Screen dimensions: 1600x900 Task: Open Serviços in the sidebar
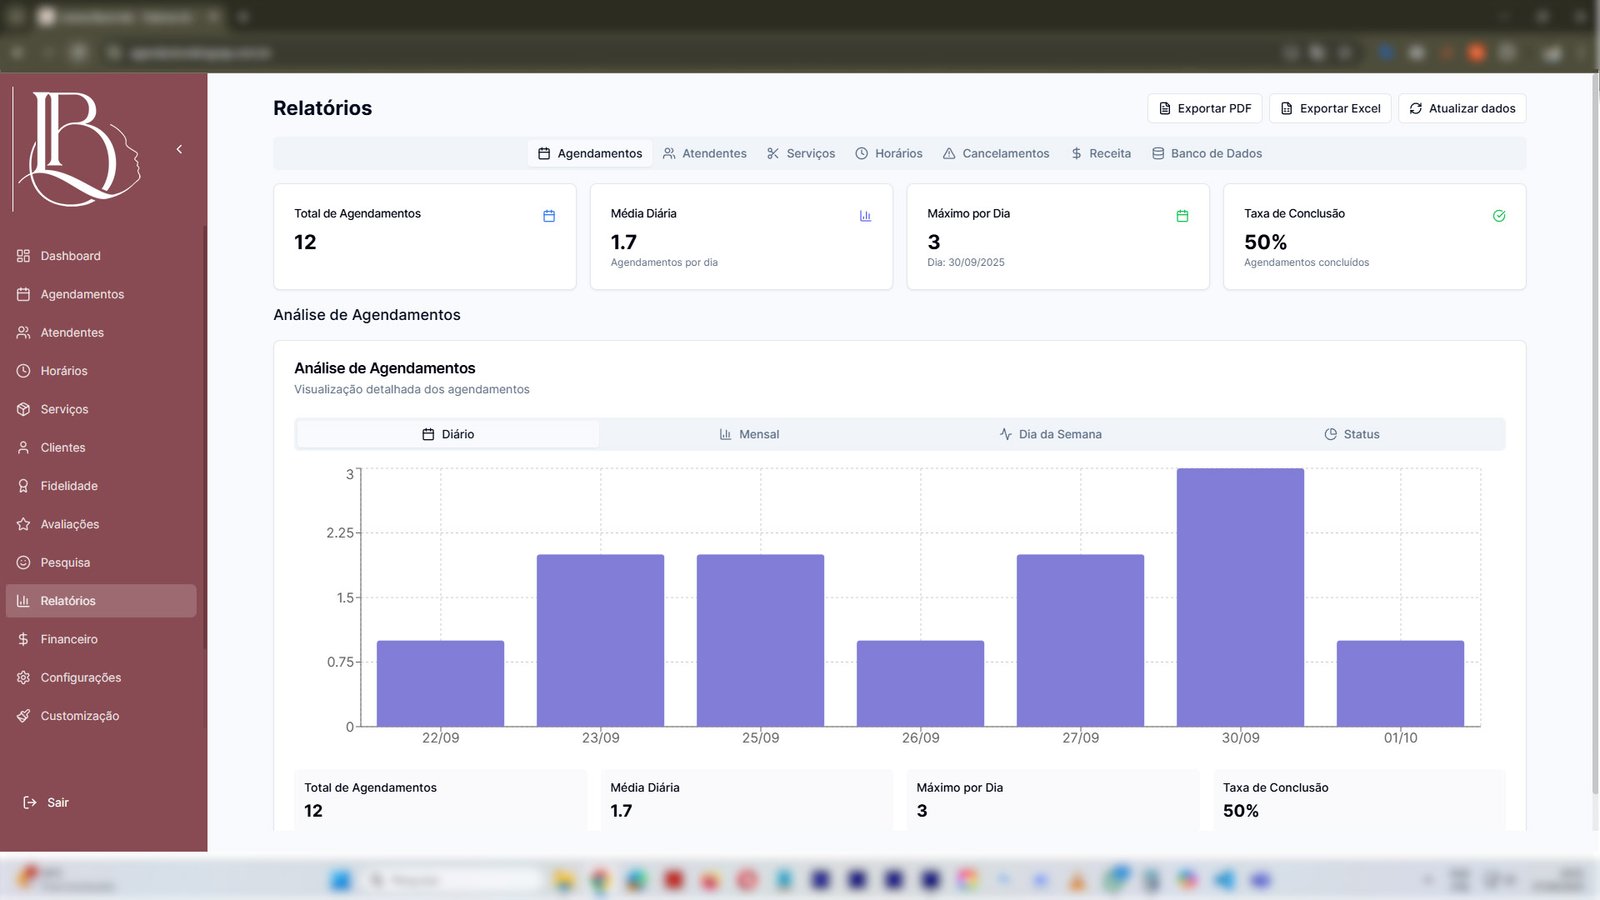tap(64, 409)
